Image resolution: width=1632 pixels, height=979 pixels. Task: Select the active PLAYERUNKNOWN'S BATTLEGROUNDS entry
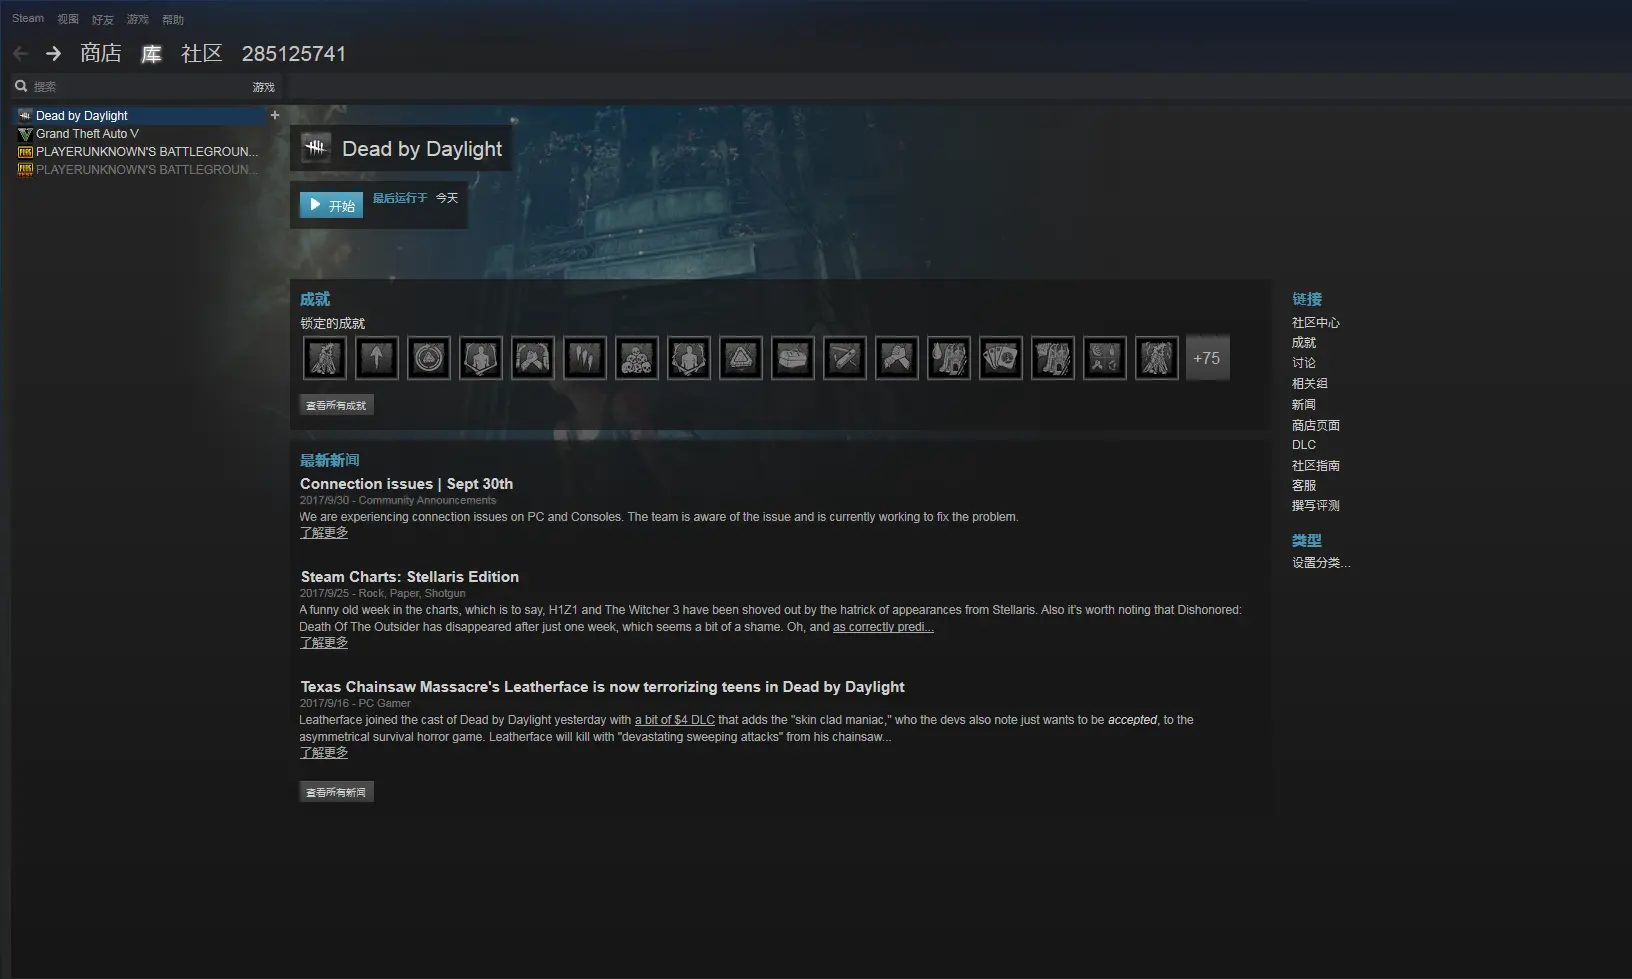tap(140, 152)
